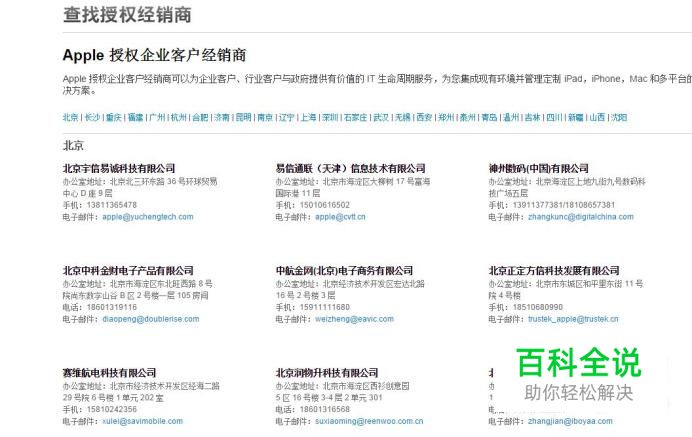This screenshot has width=692, height=437.
Task: Jump to the 温州 city link
Action: 511,117
